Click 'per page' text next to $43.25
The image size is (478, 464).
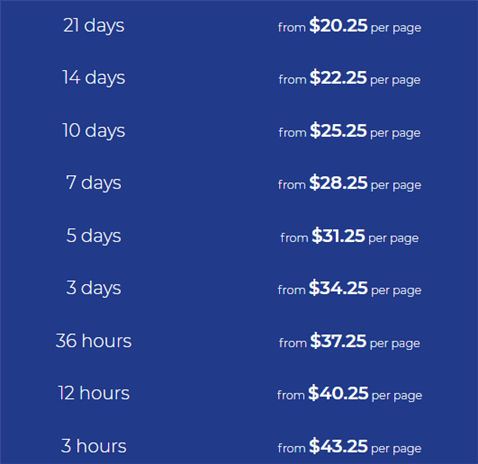(396, 449)
